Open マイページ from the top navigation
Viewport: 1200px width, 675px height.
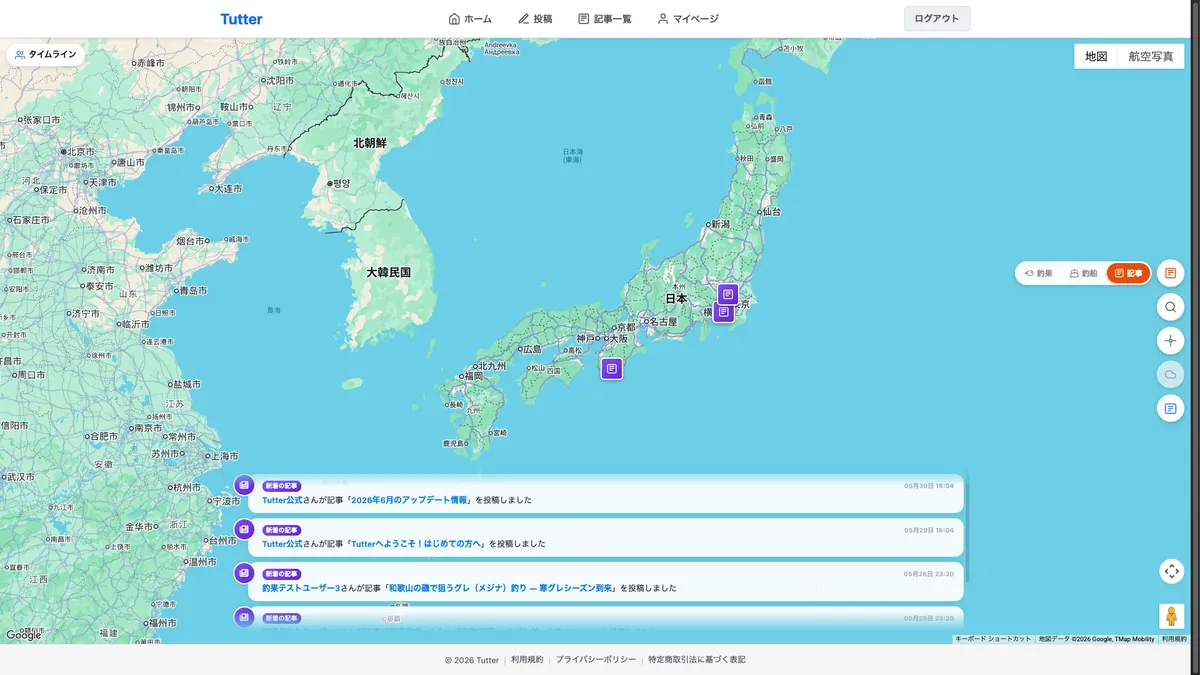688,19
